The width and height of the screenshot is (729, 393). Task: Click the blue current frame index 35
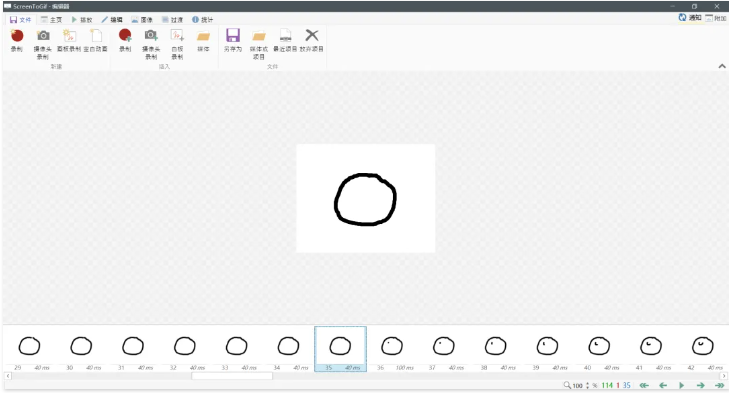tap(627, 386)
